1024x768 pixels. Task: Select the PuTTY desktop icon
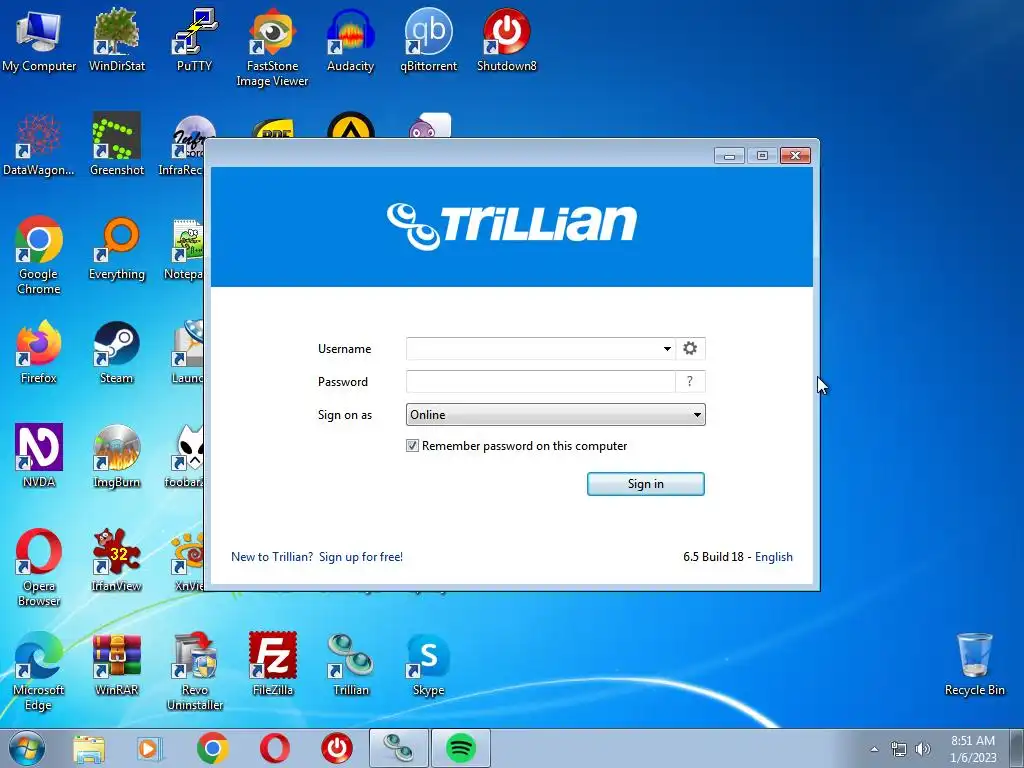[194, 40]
